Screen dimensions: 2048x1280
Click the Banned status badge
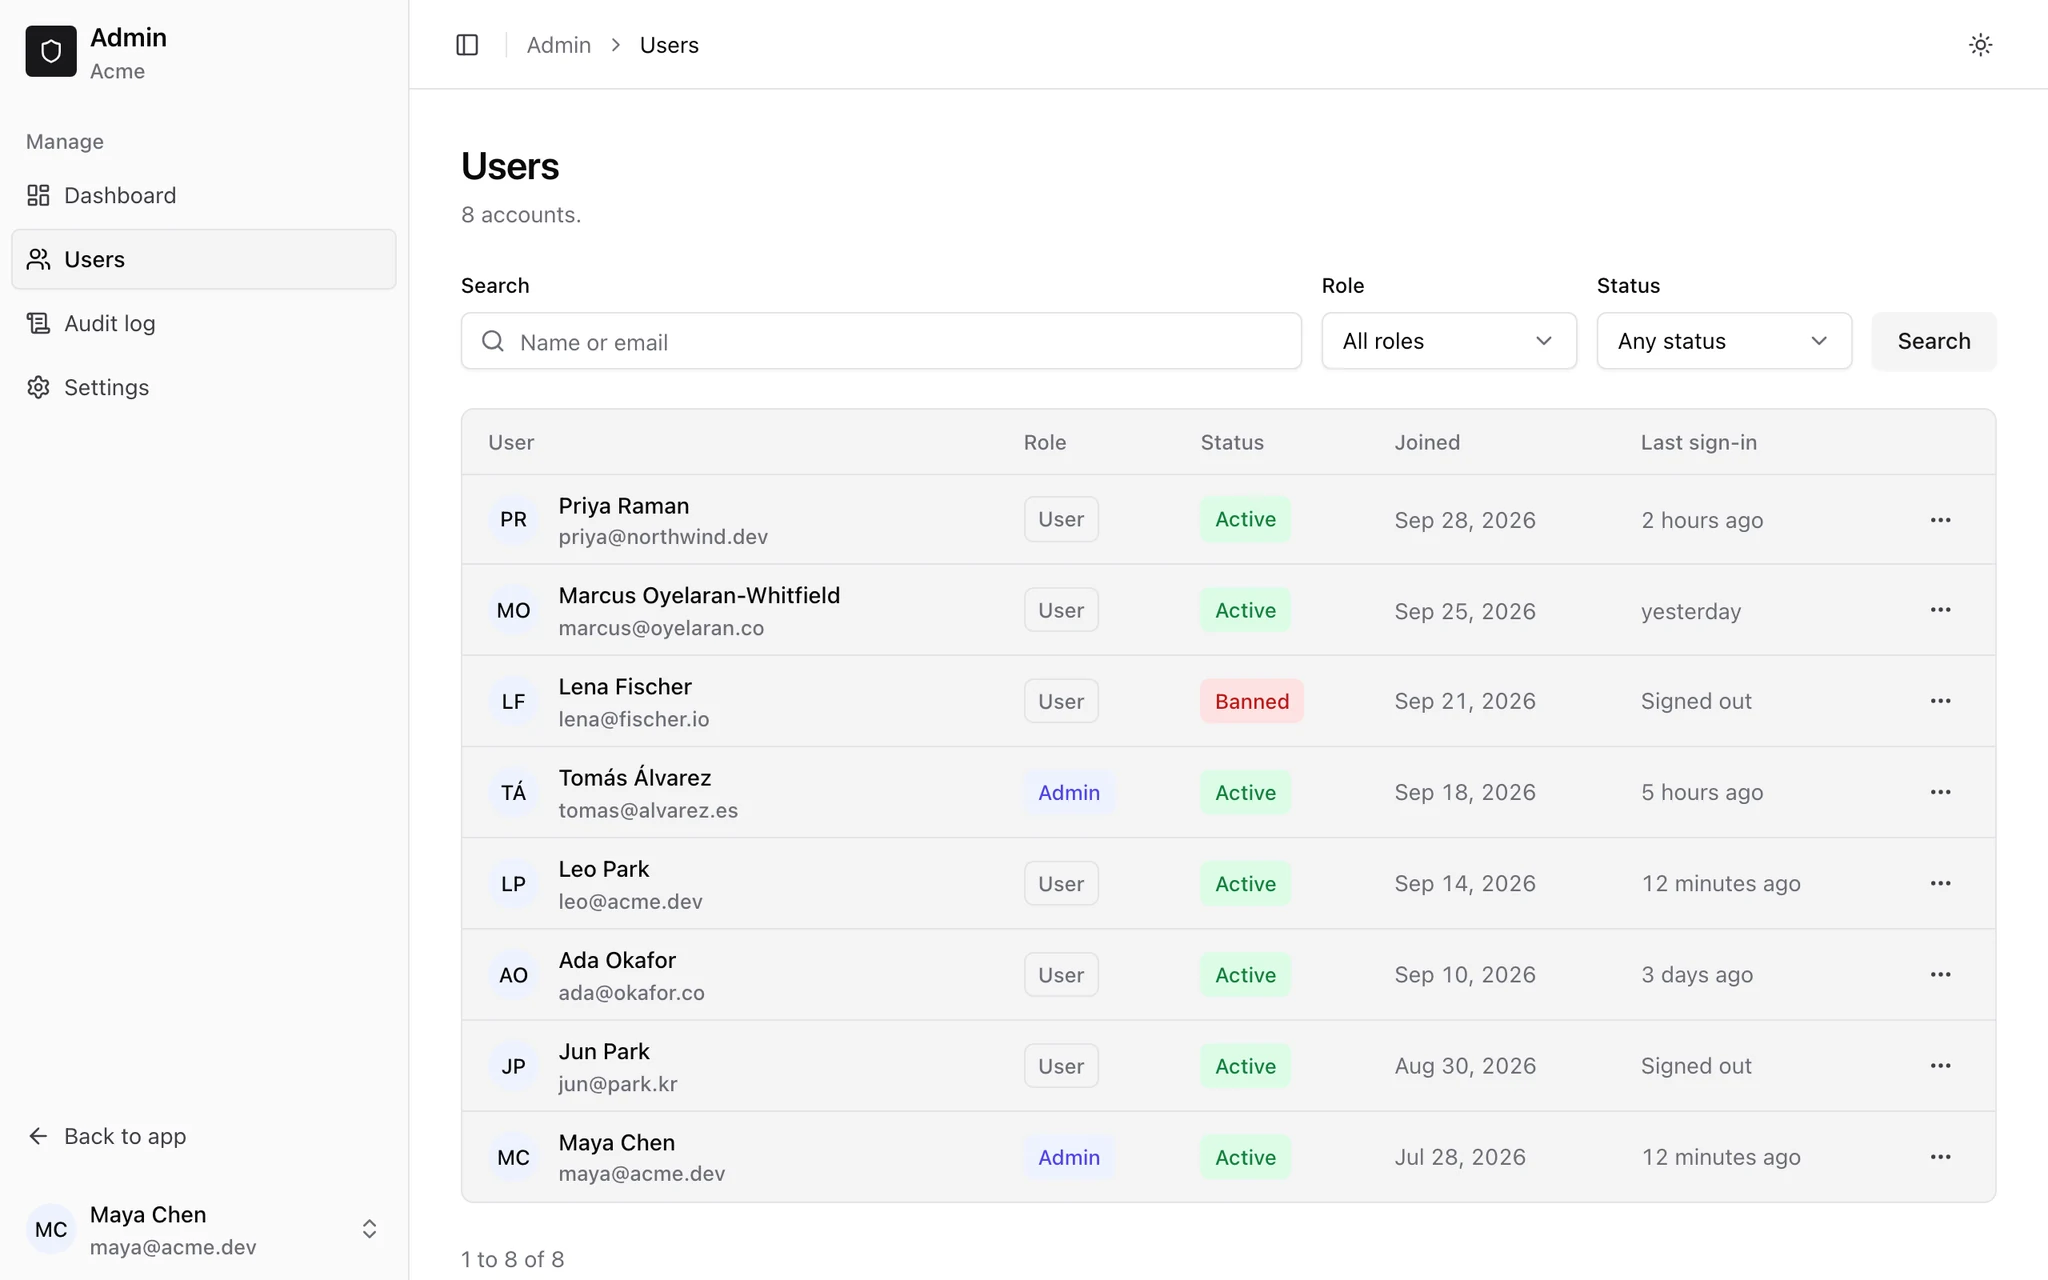pos(1251,701)
